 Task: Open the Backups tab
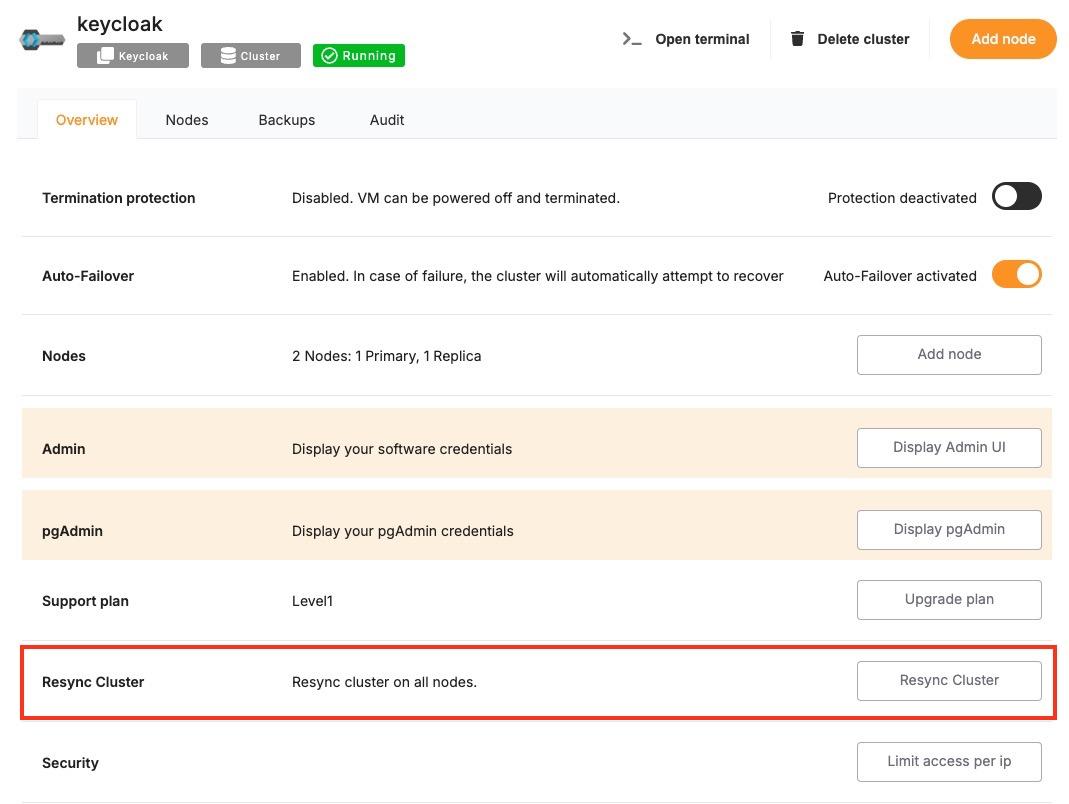pyautogui.click(x=287, y=120)
